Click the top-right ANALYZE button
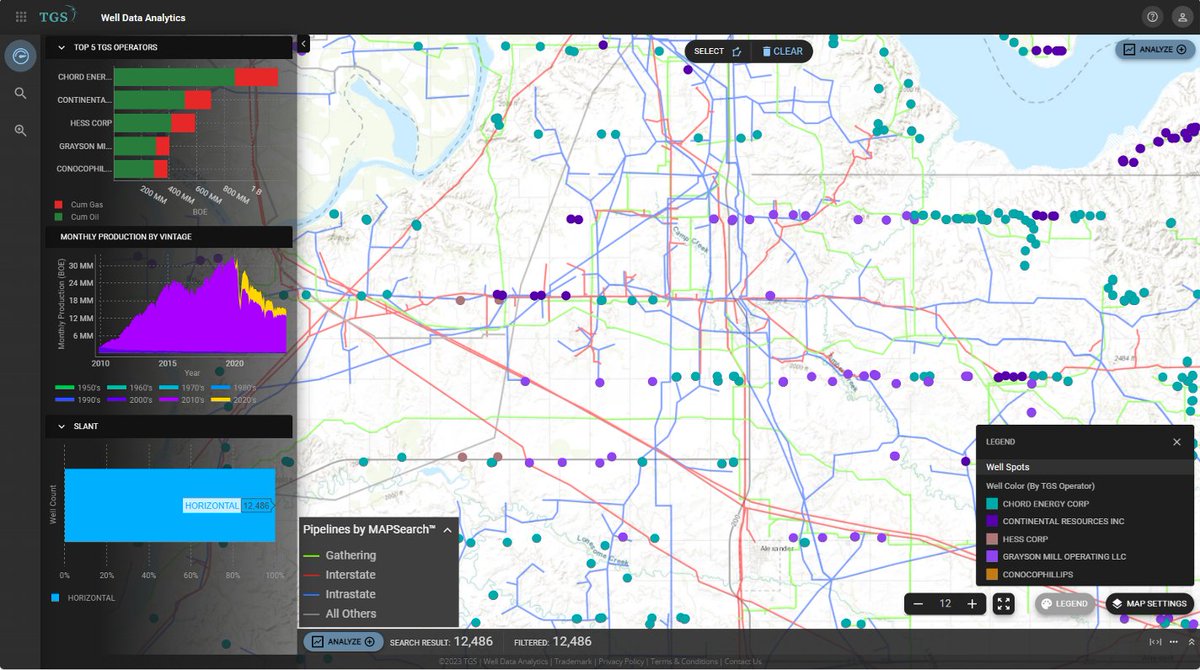The width and height of the screenshot is (1200, 670). point(1154,49)
